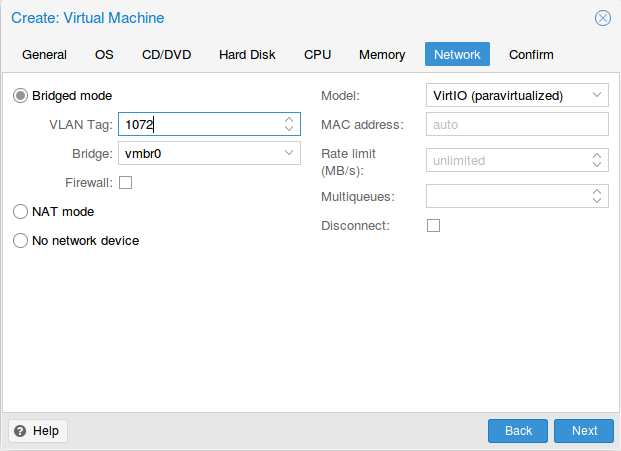Focus the VLAN Tag text field

tap(198, 125)
